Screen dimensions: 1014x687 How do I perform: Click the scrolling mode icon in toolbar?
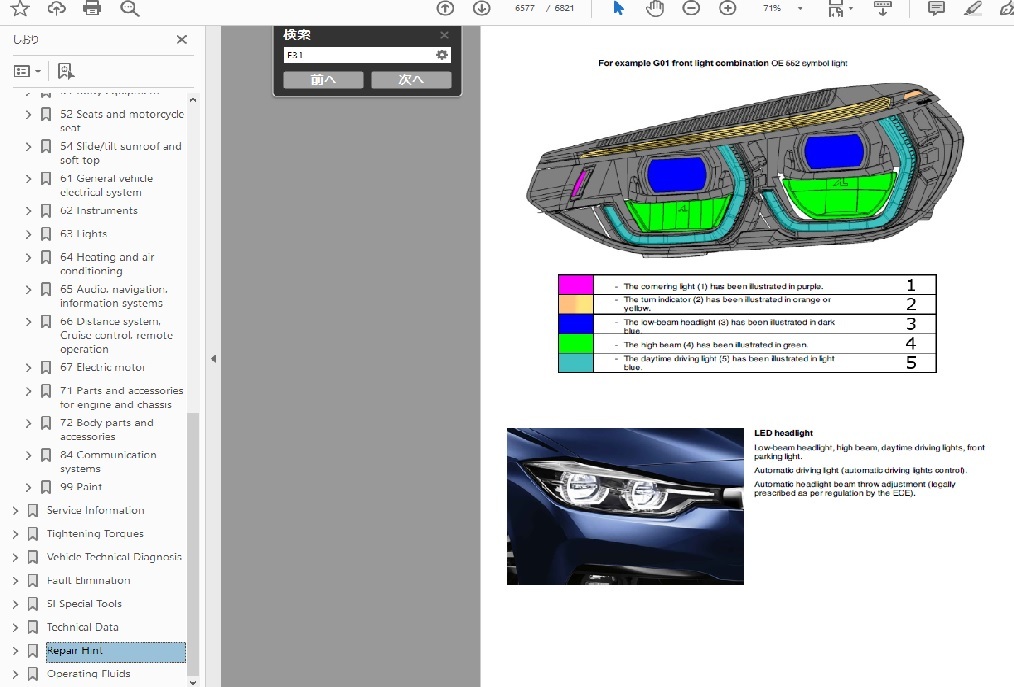coord(883,8)
